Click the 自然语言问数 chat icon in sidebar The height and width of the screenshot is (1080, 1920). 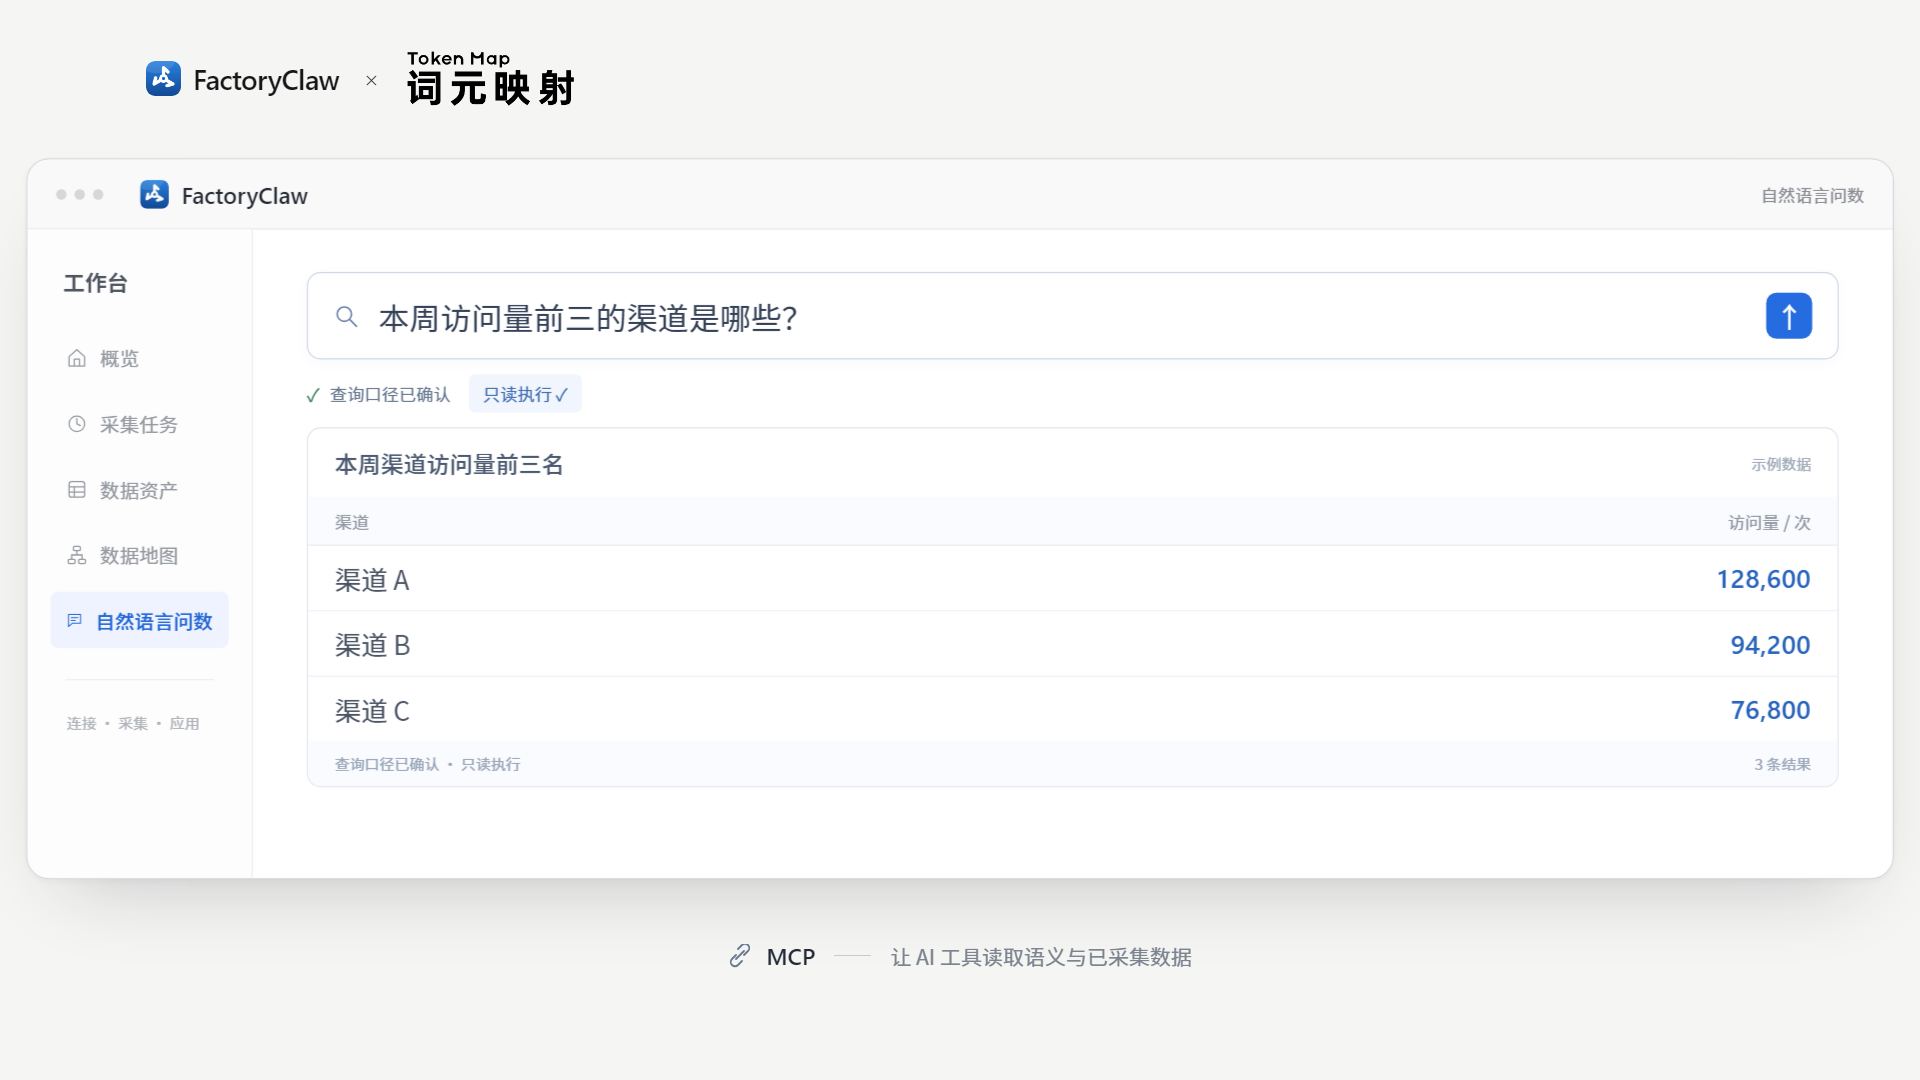click(x=75, y=621)
